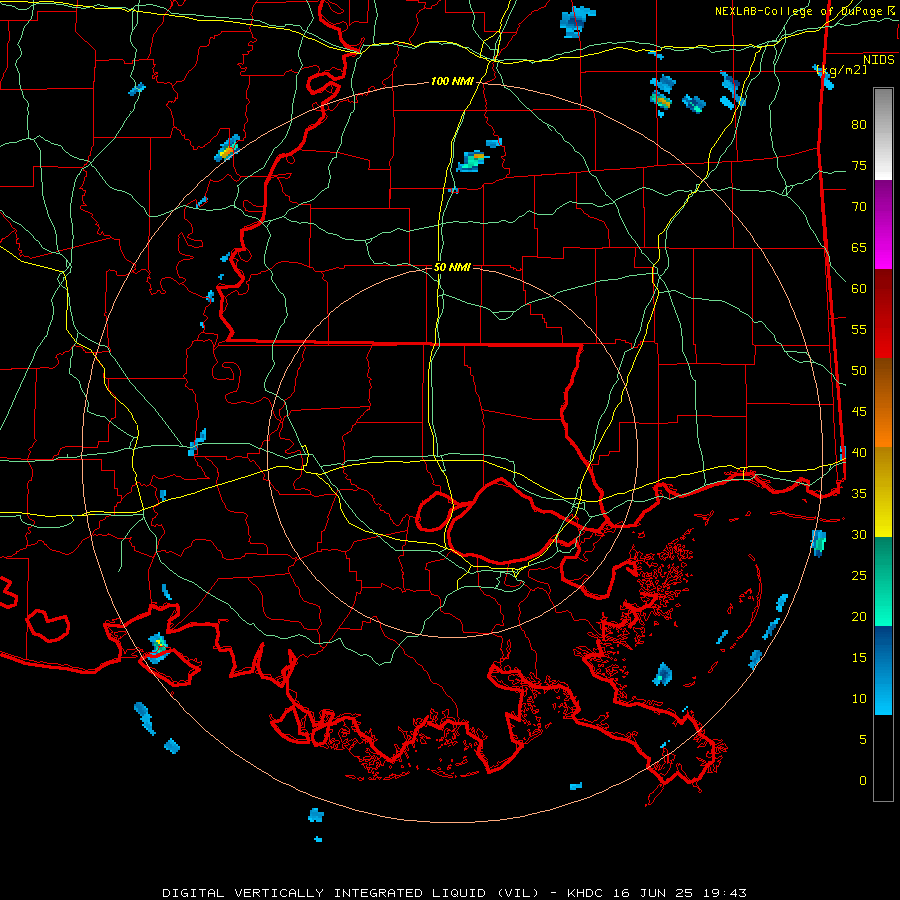The image size is (900, 900).
Task: Pick the white-gray segment of the VIL legend
Action: [883, 134]
